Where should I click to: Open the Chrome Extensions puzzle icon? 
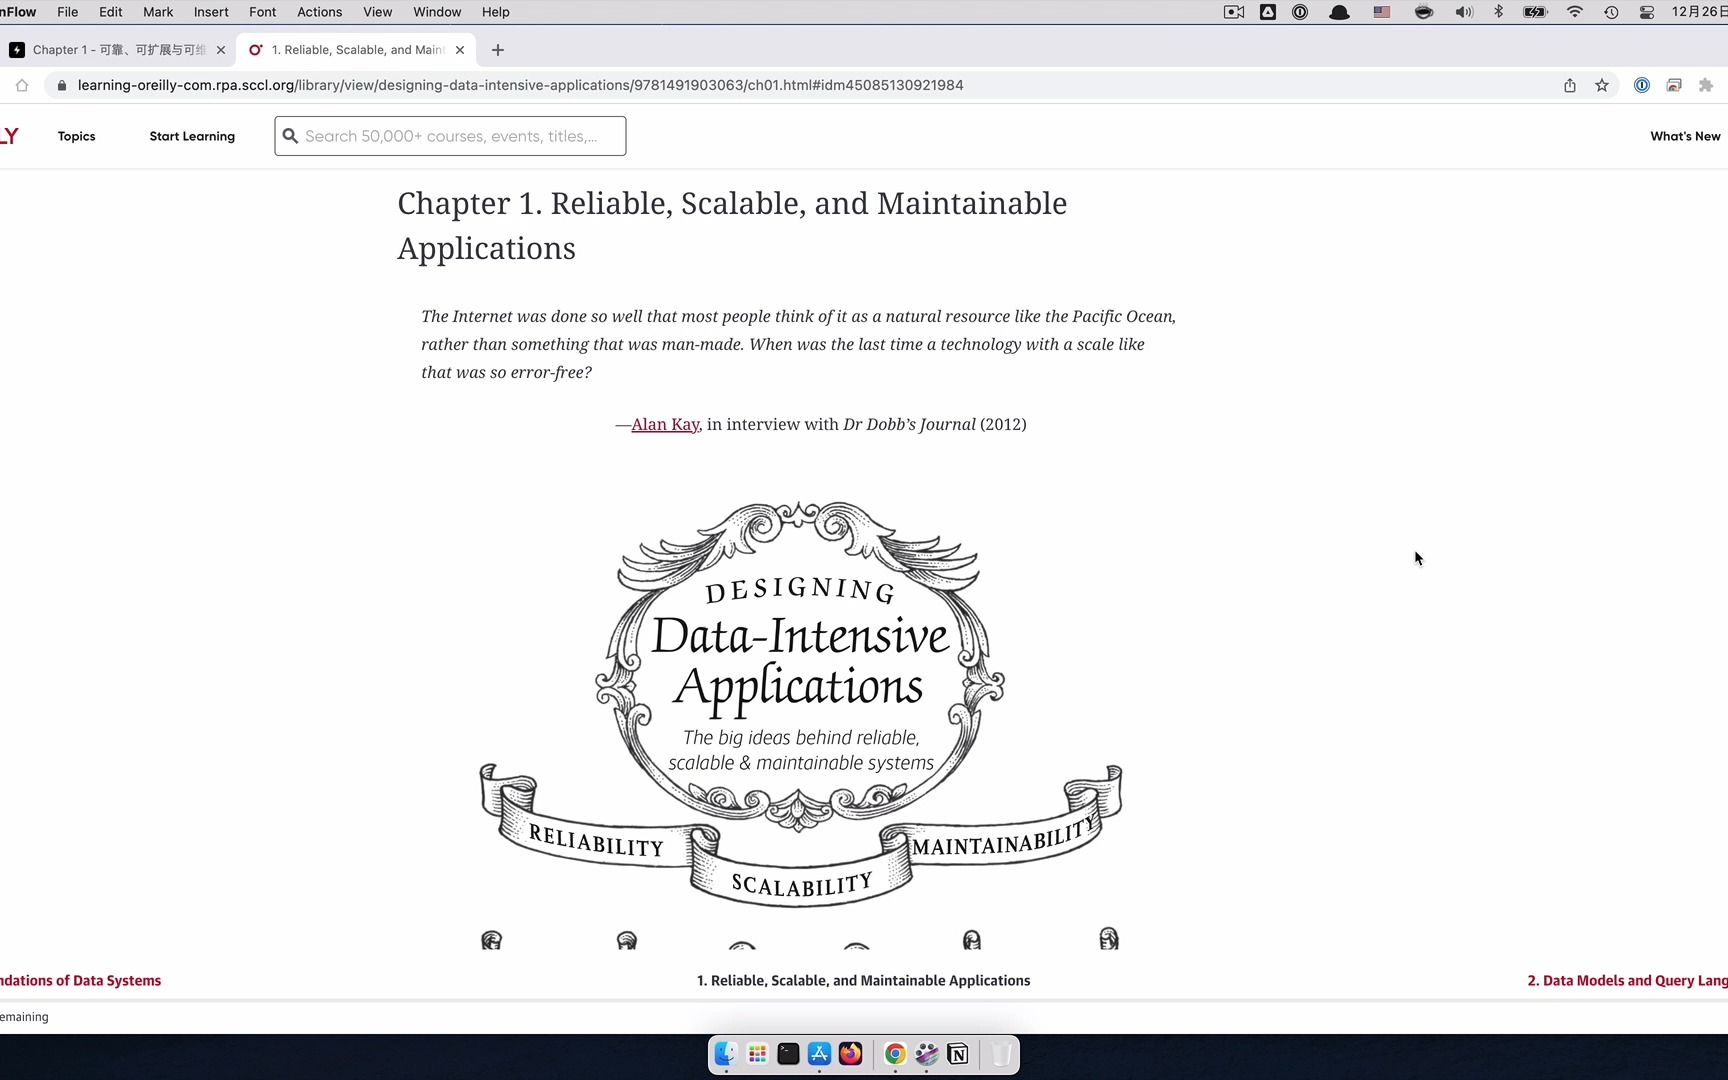1706,85
